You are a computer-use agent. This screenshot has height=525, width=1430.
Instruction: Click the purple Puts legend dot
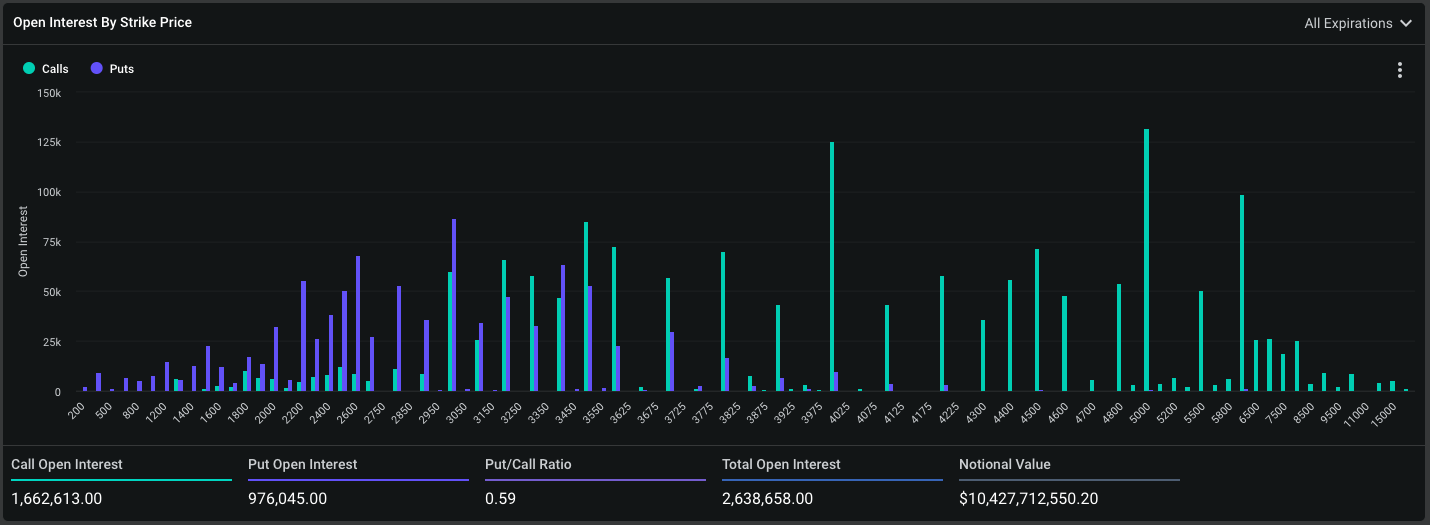point(96,69)
